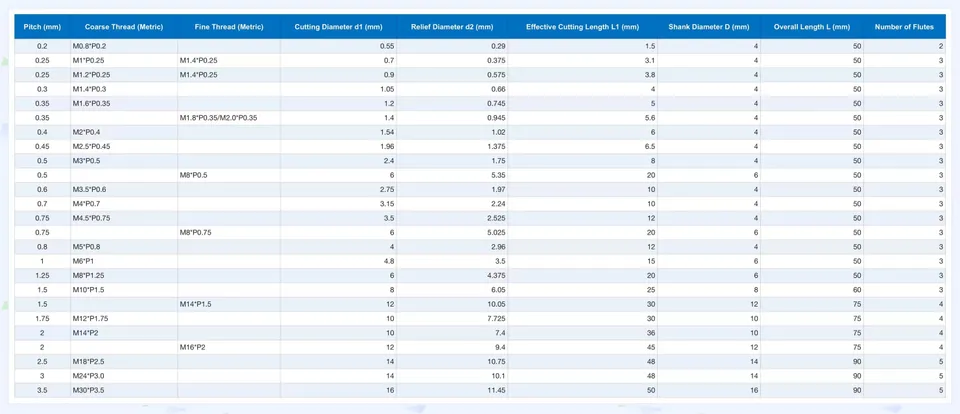Select the M5*P0.8 coarse thread cell

point(124,247)
